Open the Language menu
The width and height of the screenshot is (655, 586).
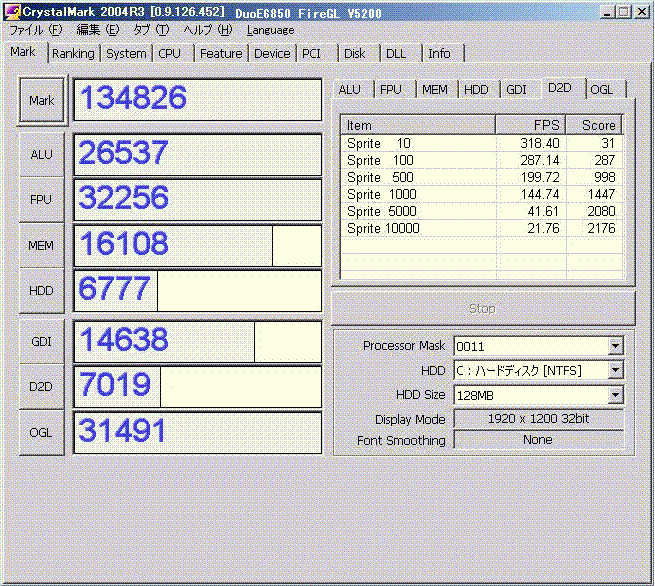[270, 30]
